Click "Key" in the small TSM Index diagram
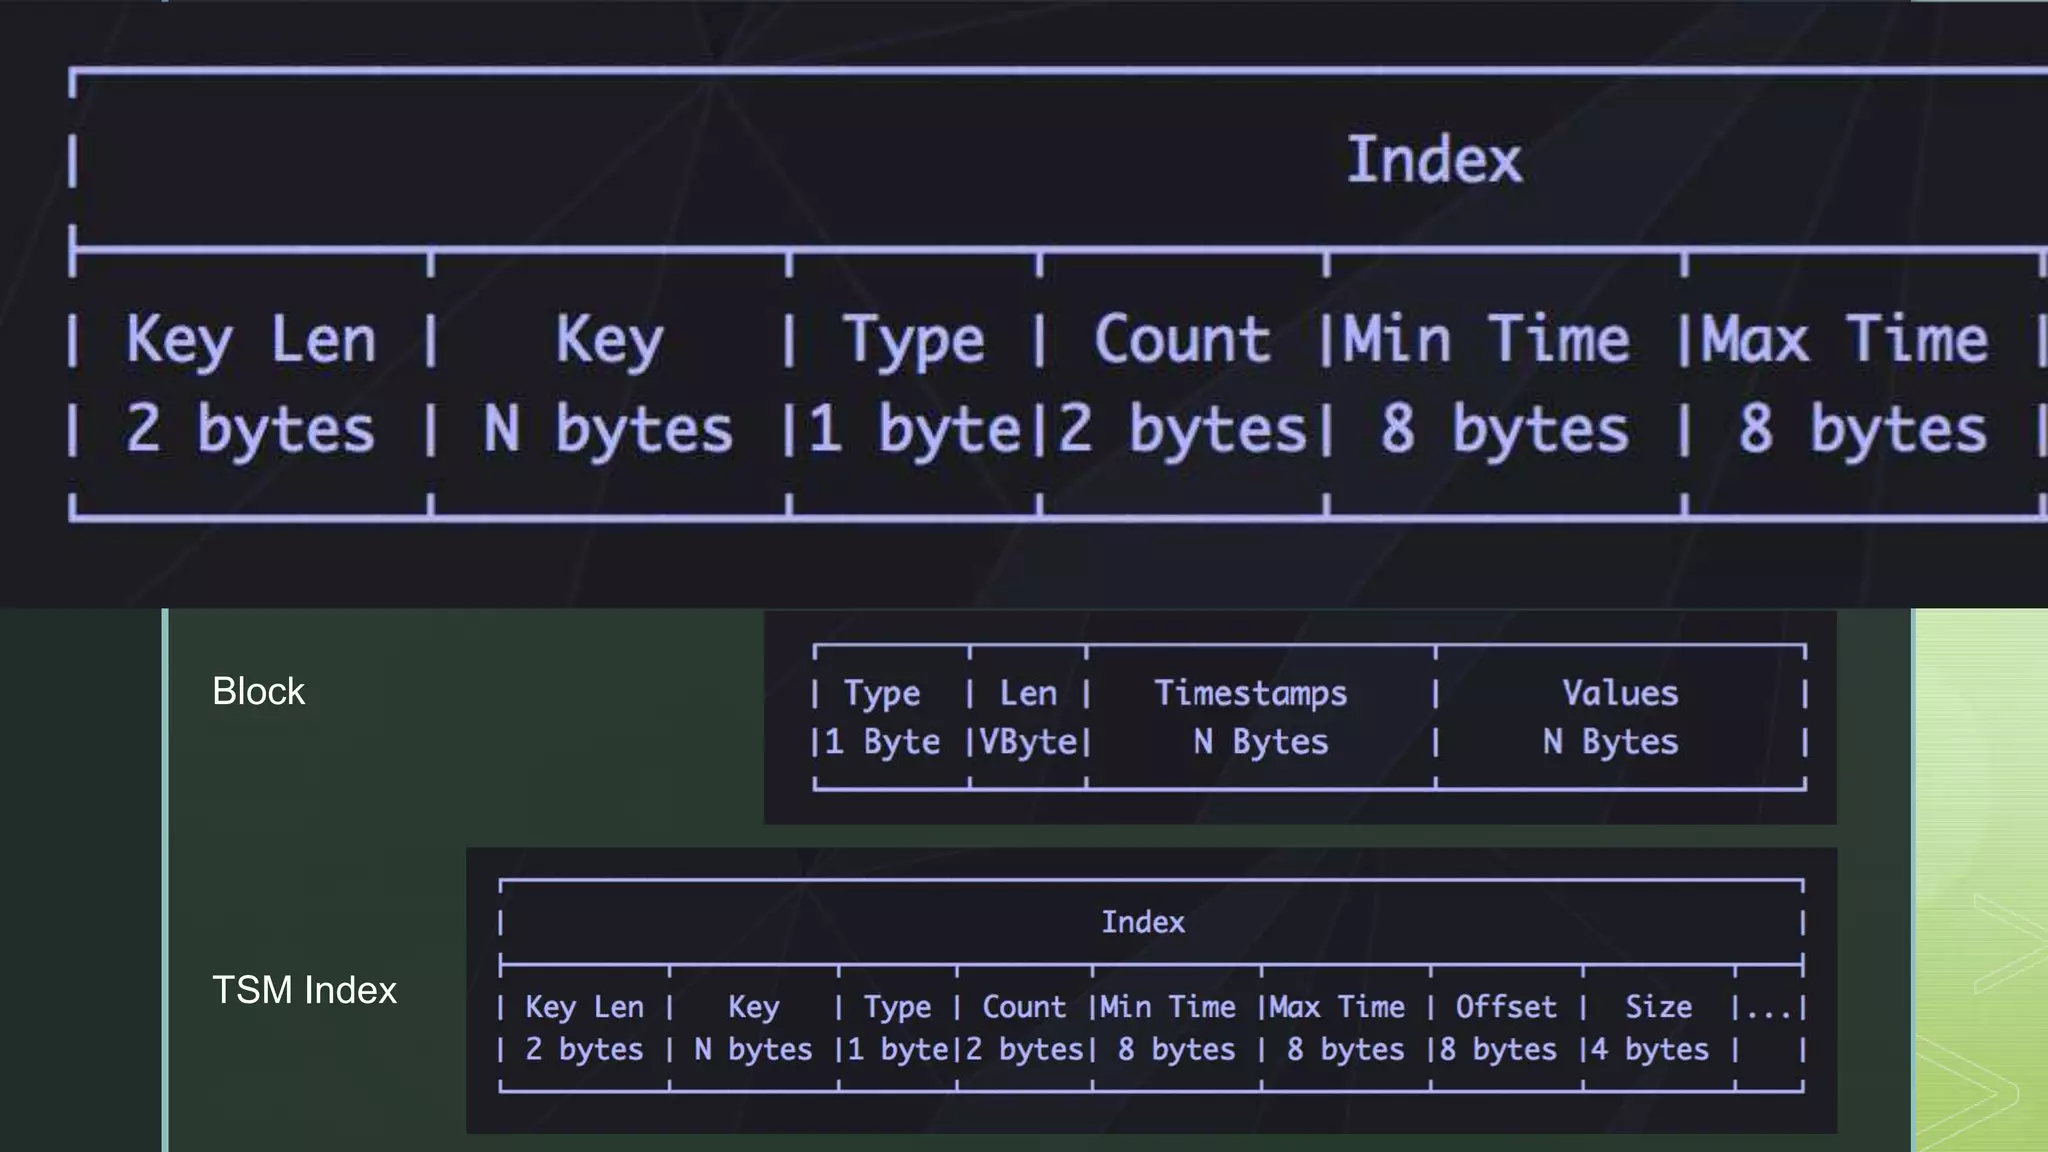 pos(753,1007)
